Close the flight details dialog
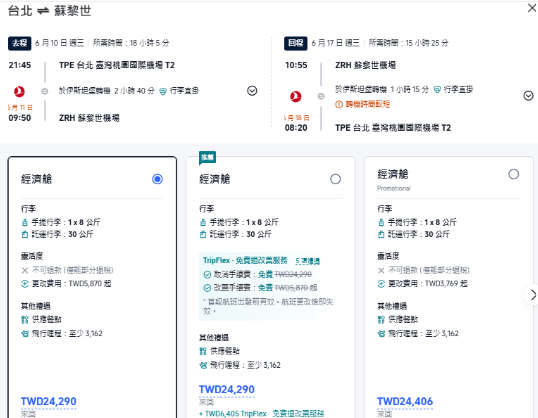Viewport: 538px width, 418px height. (x=531, y=8)
